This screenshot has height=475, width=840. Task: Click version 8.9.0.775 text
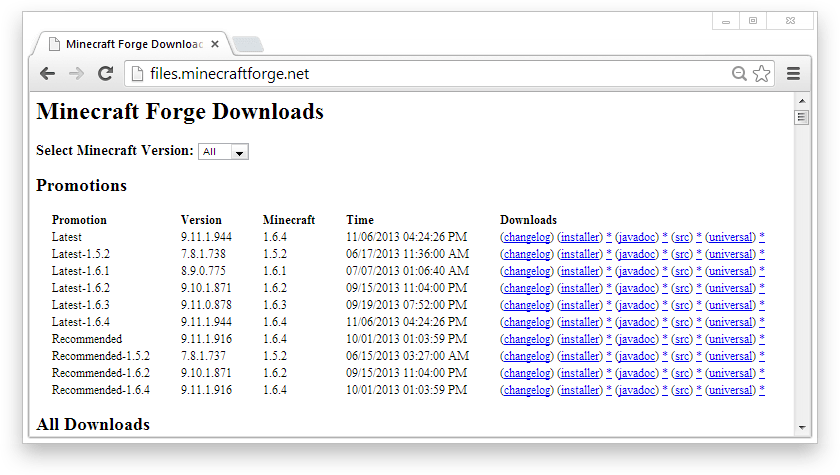pos(203,271)
